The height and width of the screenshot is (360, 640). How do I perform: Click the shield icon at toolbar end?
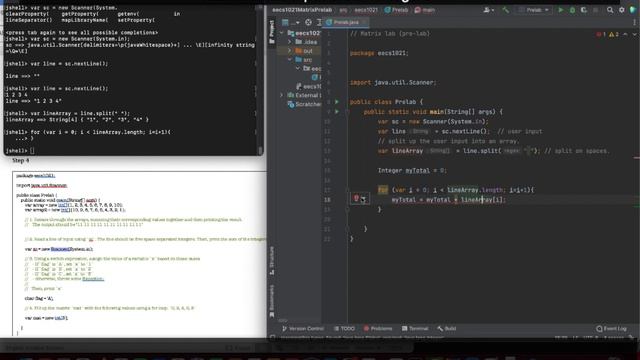pyautogui.click(x=633, y=10)
